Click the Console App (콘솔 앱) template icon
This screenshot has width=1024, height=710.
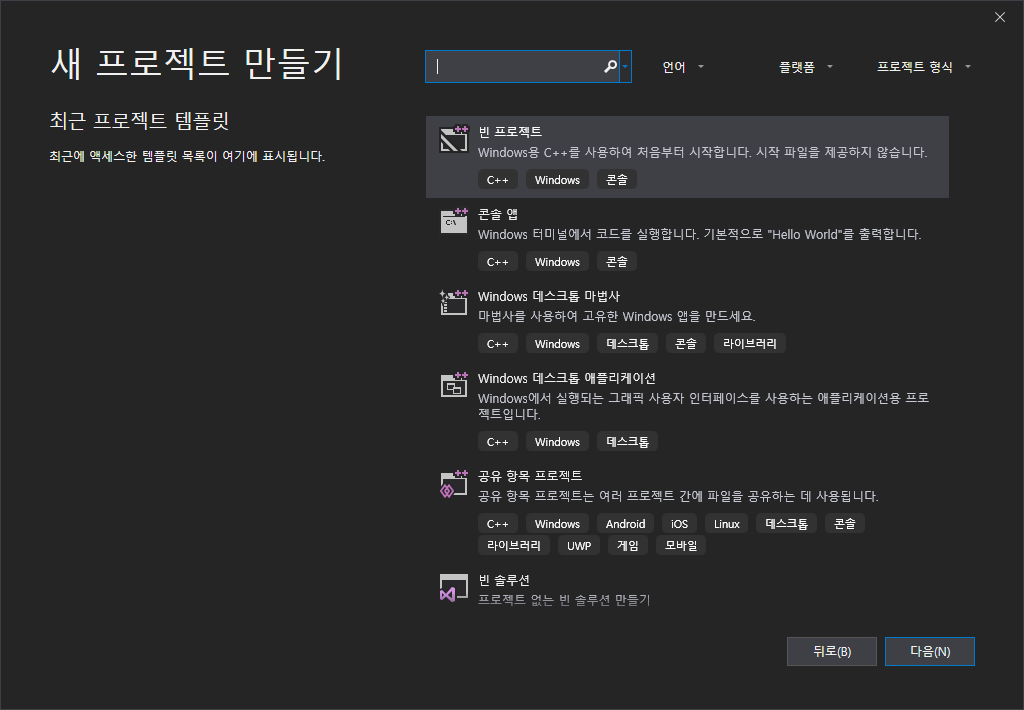pyautogui.click(x=454, y=221)
